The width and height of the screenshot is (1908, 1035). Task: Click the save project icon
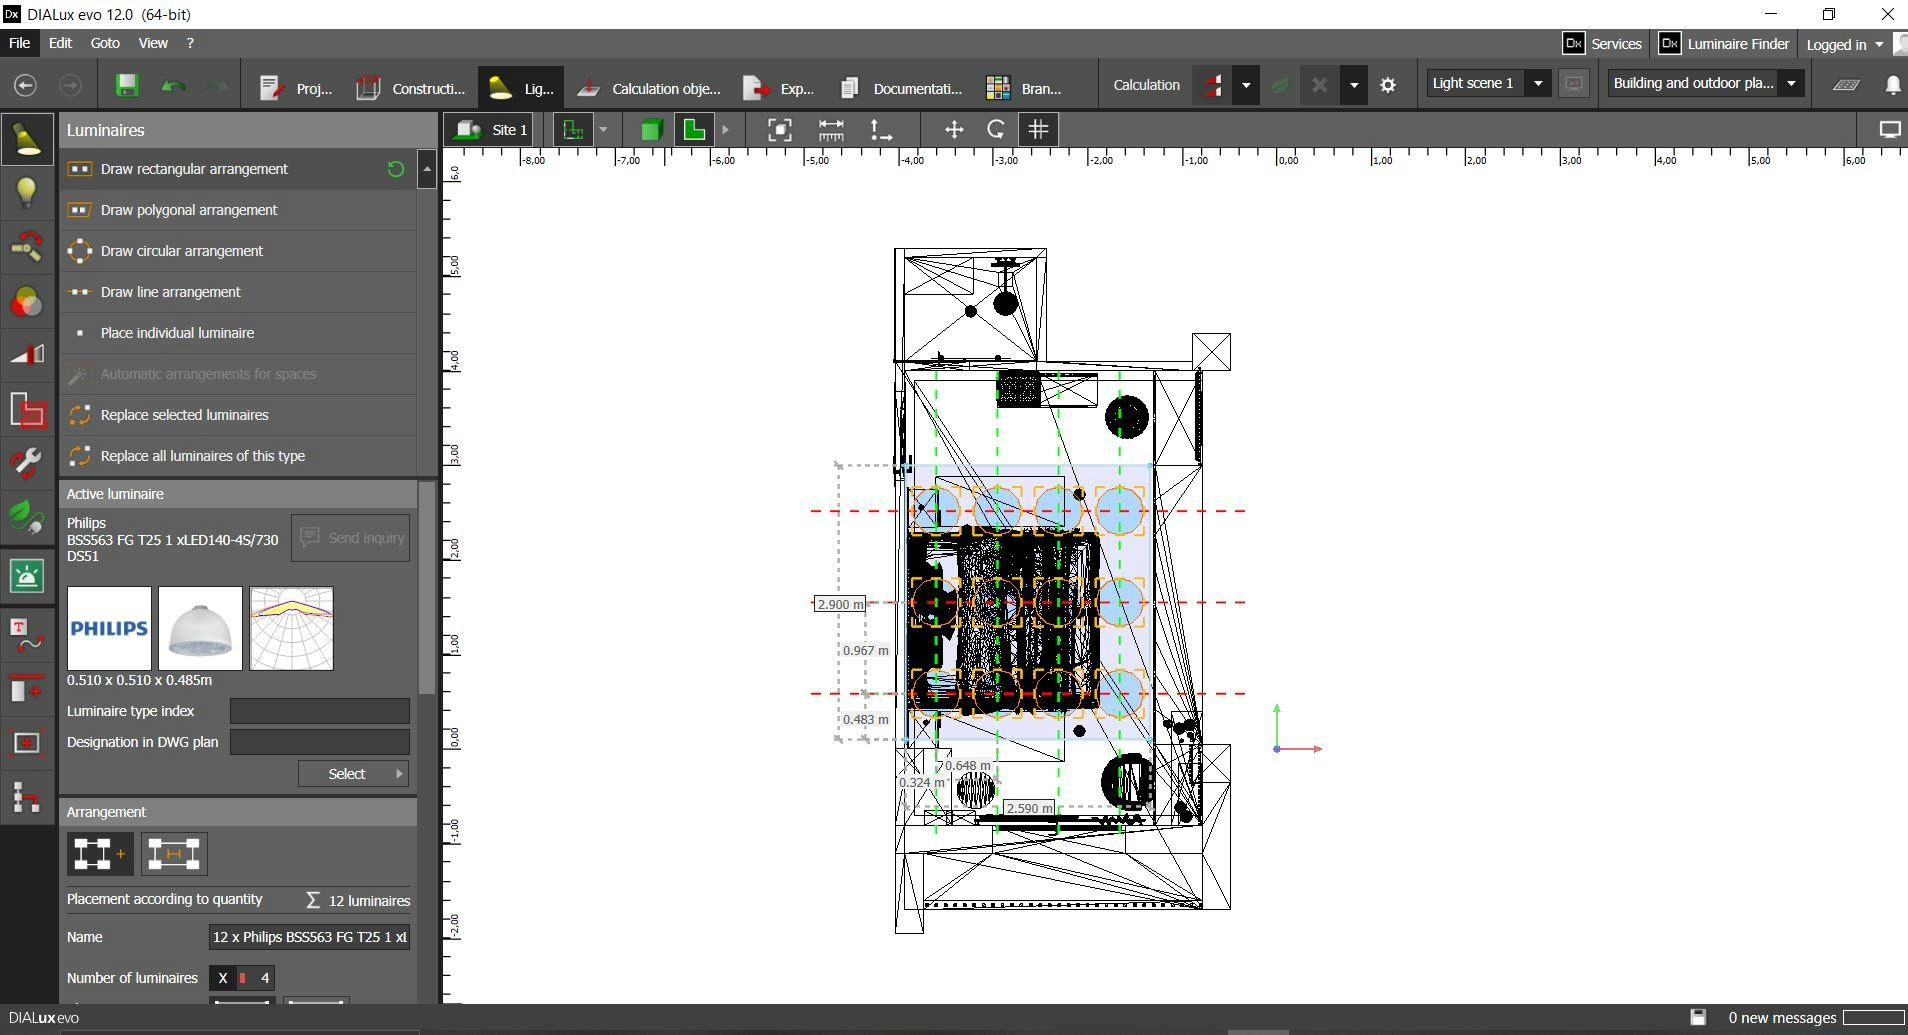127,86
